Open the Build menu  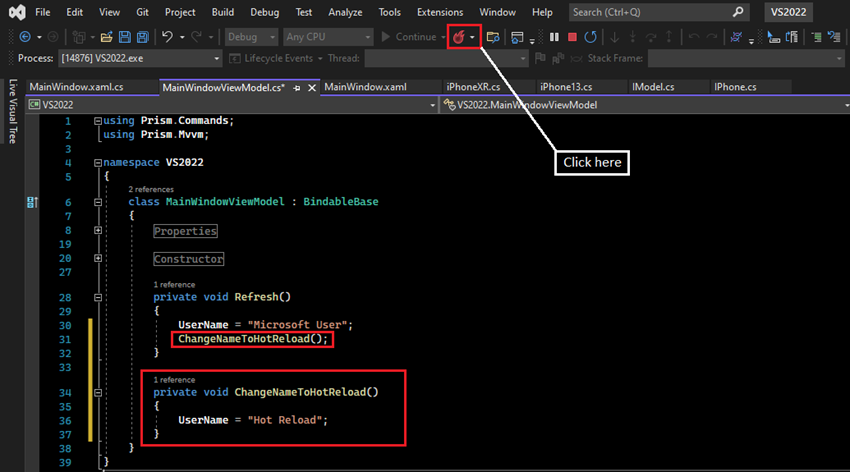coord(223,12)
